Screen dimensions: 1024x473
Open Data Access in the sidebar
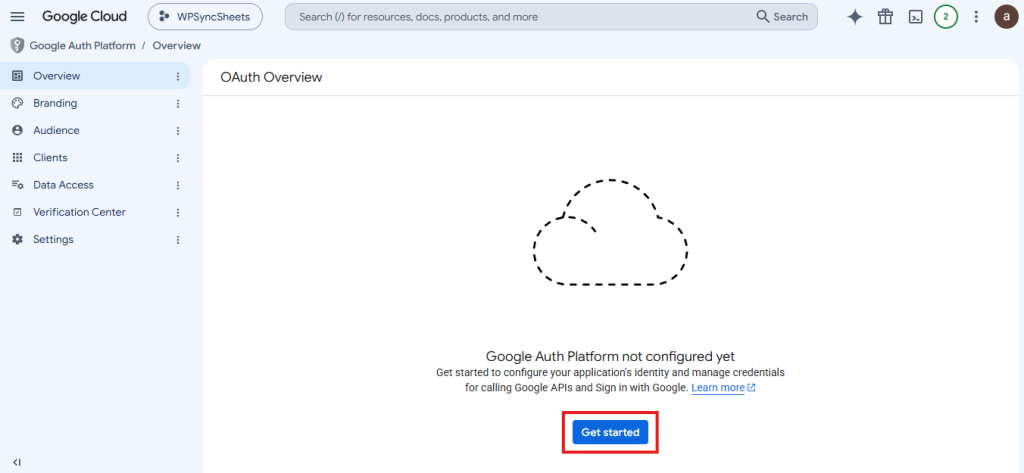95,185
